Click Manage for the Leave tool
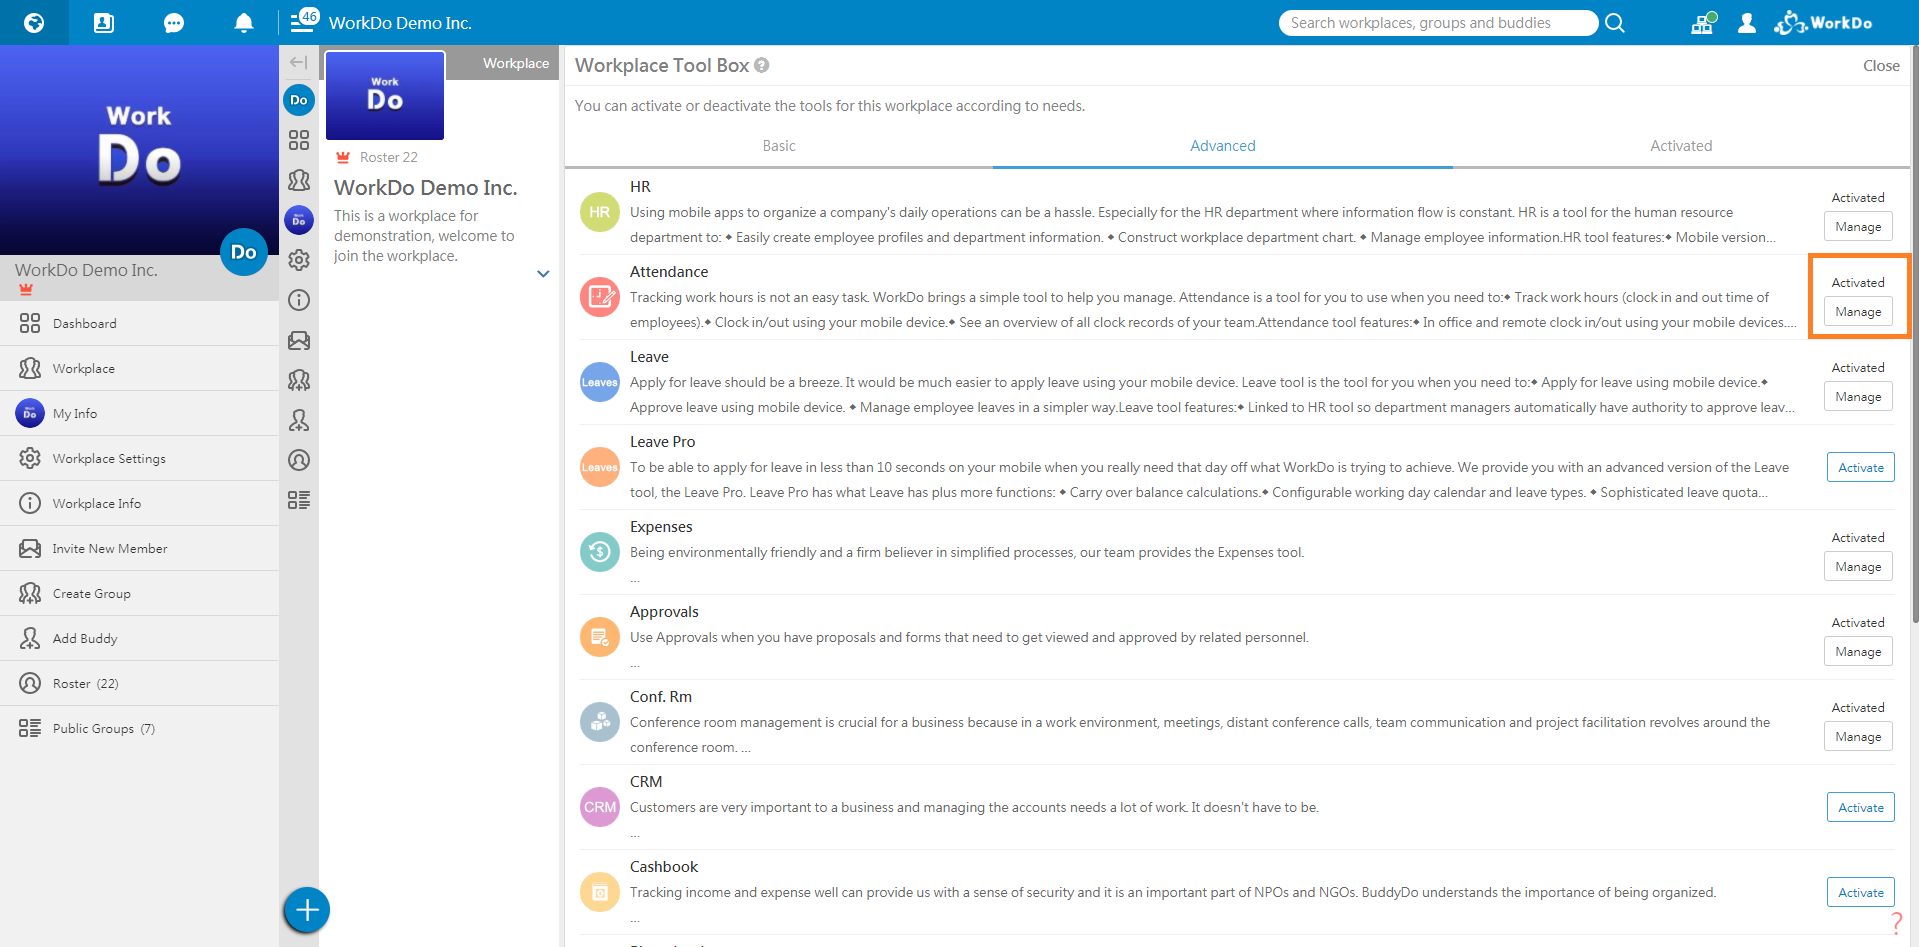The height and width of the screenshot is (947, 1919). pos(1858,397)
